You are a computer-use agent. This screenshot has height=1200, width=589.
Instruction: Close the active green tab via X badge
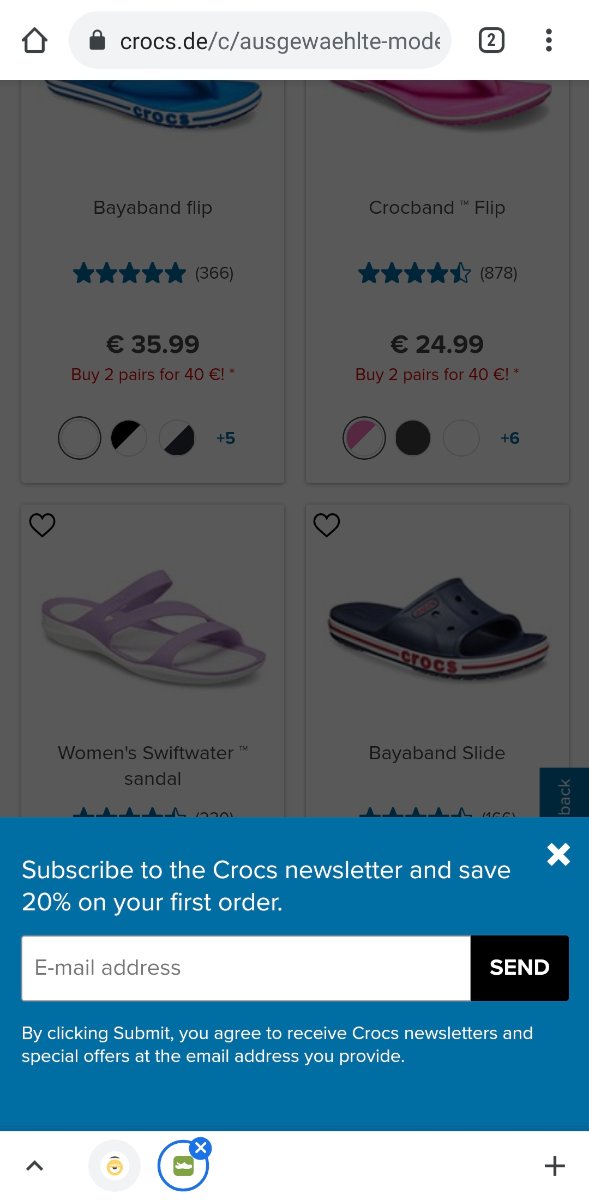point(200,1148)
